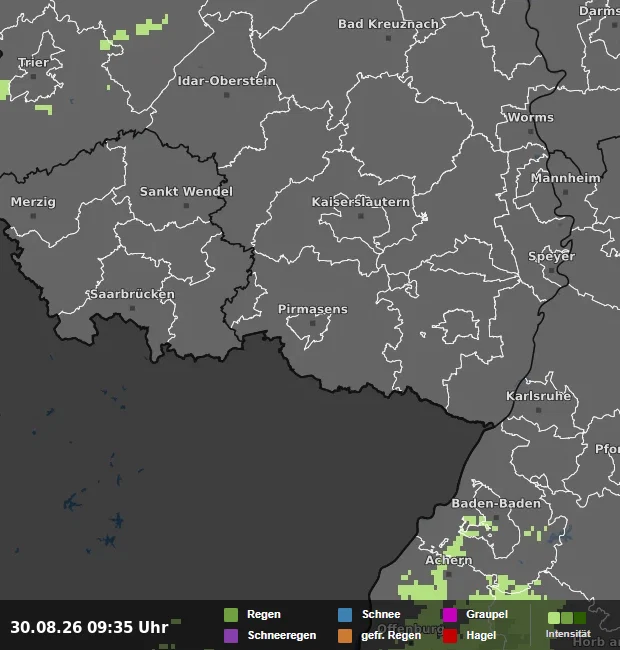Click the Worms city marker
620x650 pixels.
pos(530,131)
